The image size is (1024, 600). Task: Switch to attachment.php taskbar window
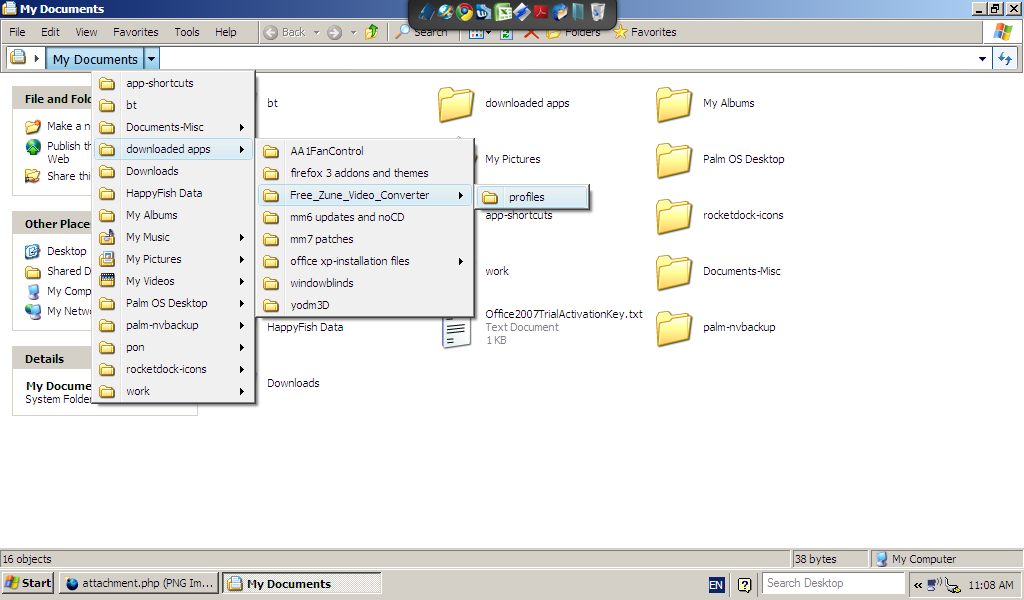click(x=140, y=583)
